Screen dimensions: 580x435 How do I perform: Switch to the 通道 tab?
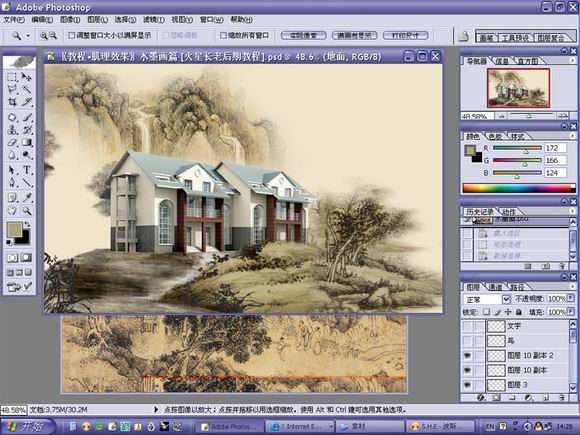[495, 287]
